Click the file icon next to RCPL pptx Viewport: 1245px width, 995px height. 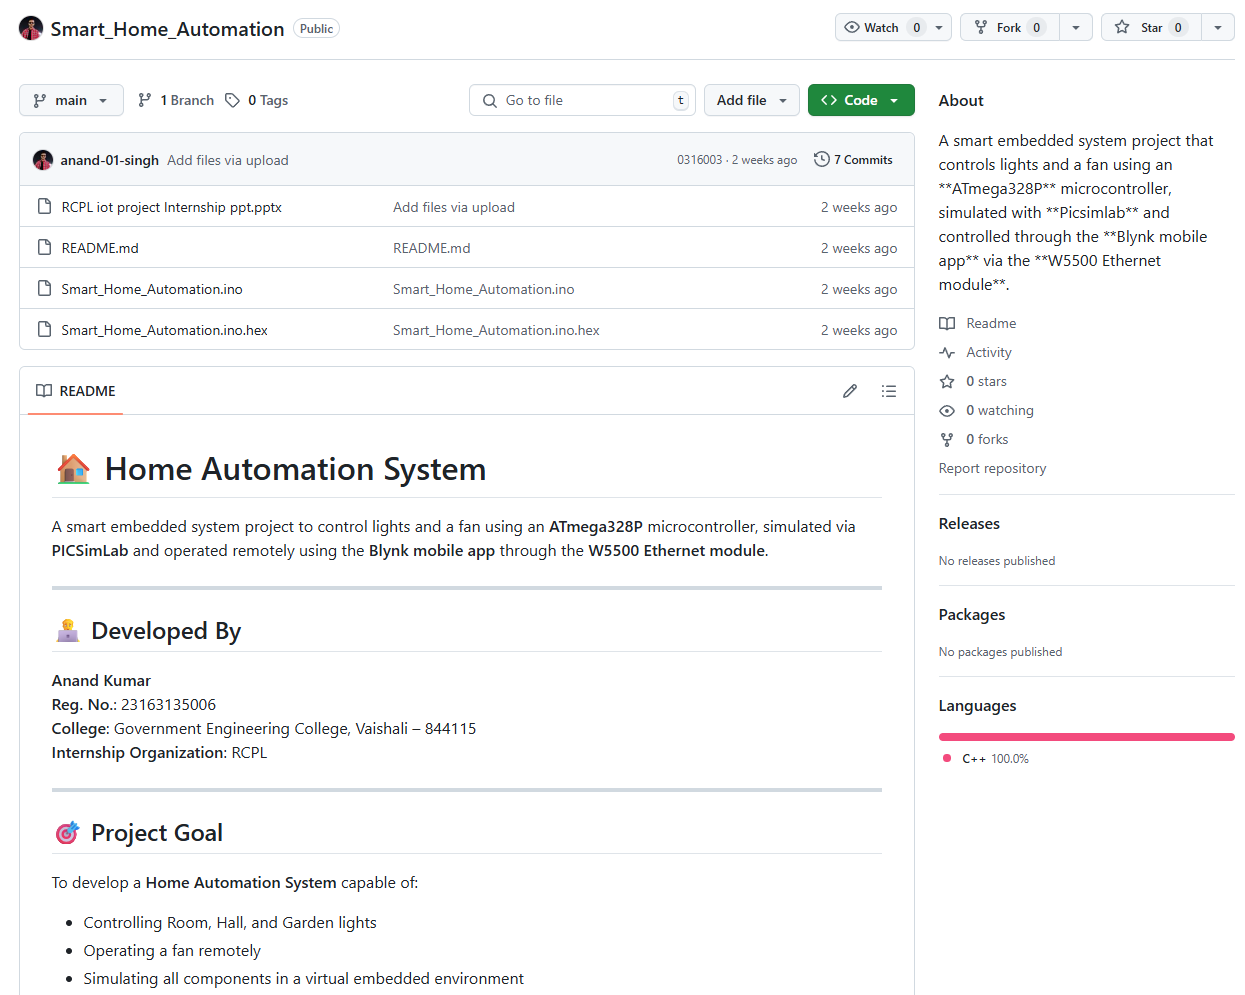click(44, 206)
